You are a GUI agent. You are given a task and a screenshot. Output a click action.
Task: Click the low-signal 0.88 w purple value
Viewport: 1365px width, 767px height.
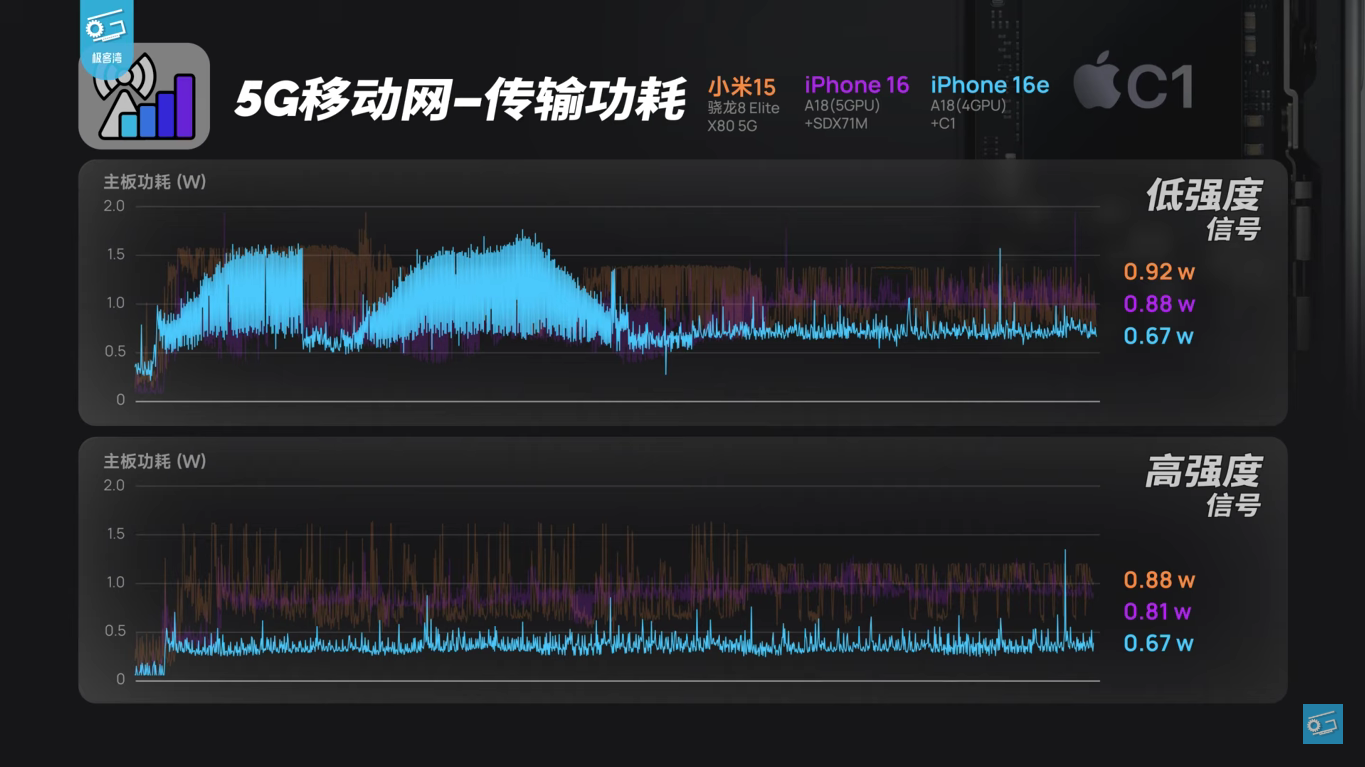click(x=1159, y=304)
